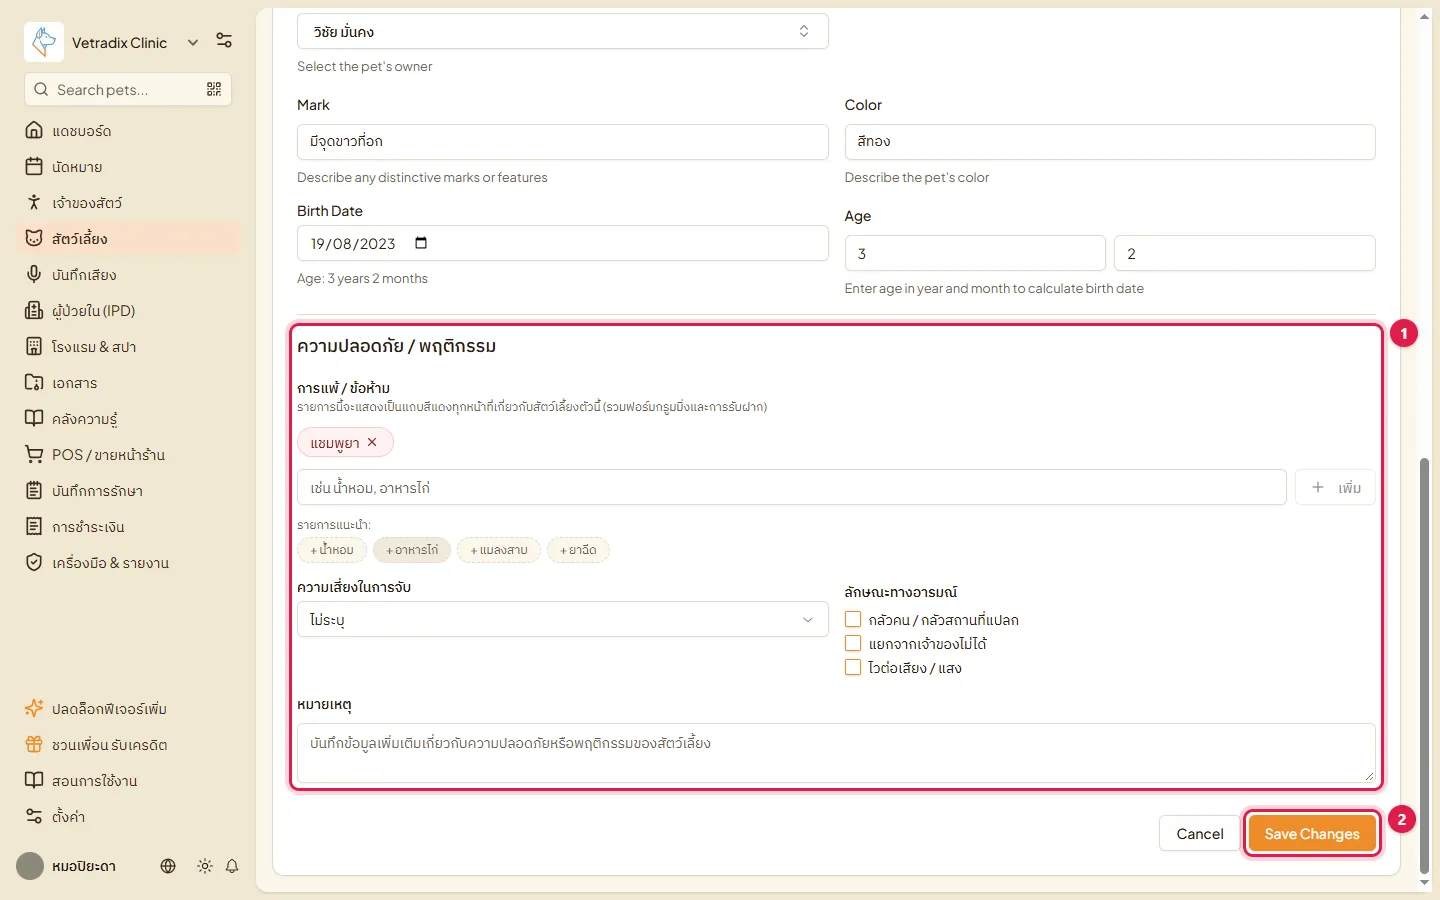Screen dimensions: 1440x900
Task: Open เจ้าของสัตว์ person icon
Action: (x=34, y=202)
